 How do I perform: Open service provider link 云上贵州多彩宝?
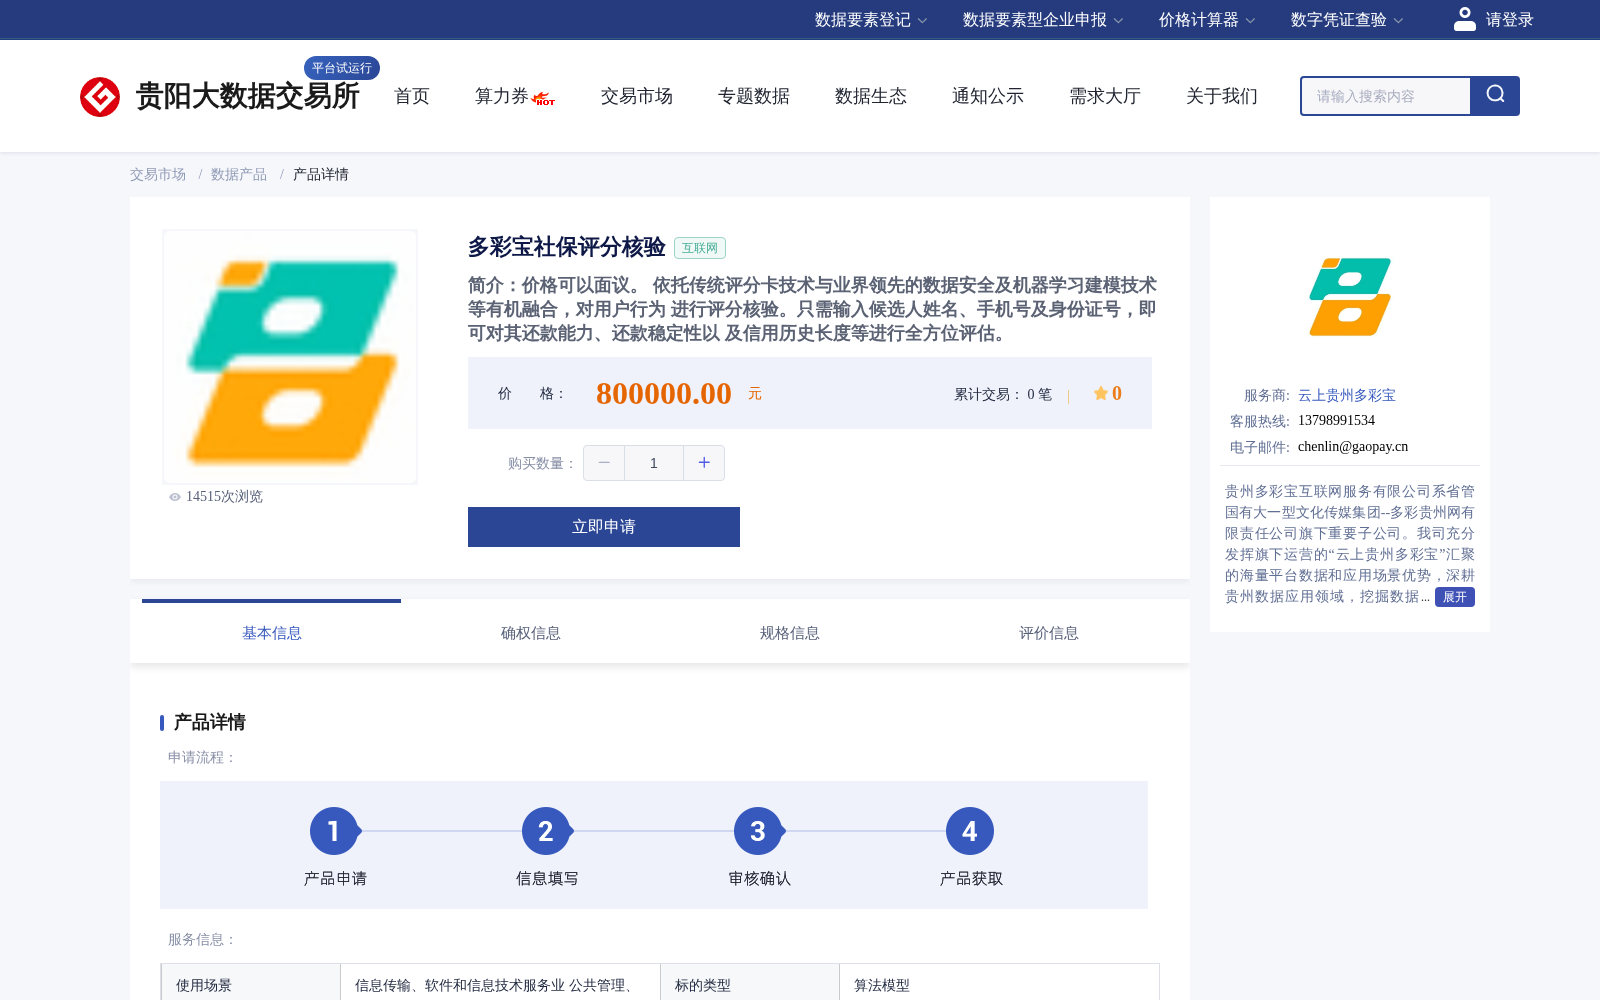click(x=1347, y=395)
